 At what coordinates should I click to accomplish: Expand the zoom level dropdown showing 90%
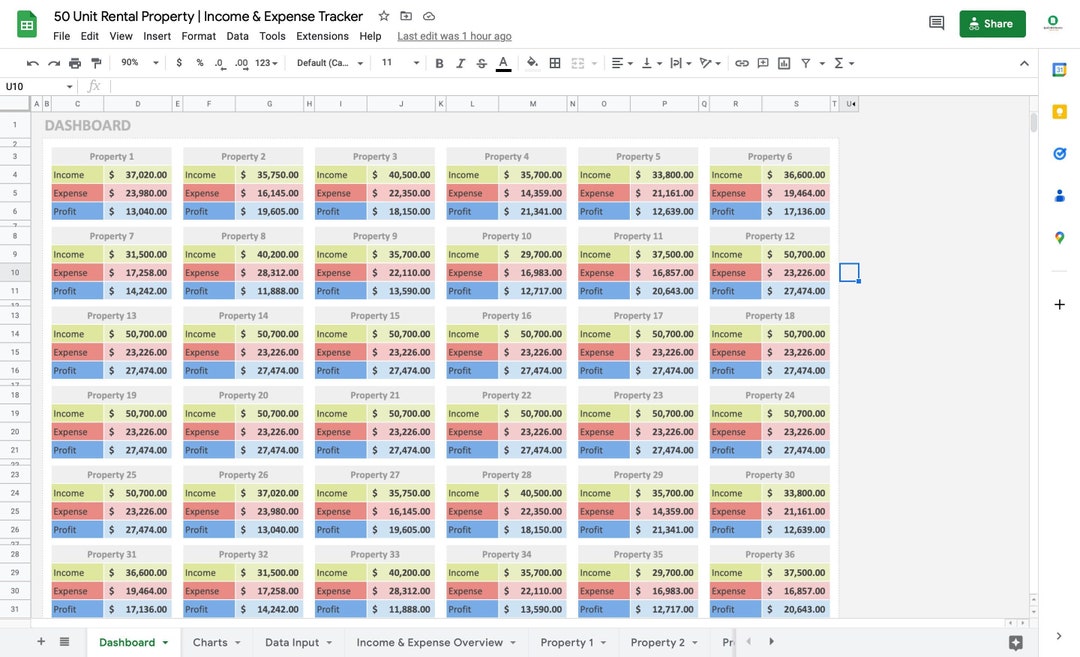137,62
